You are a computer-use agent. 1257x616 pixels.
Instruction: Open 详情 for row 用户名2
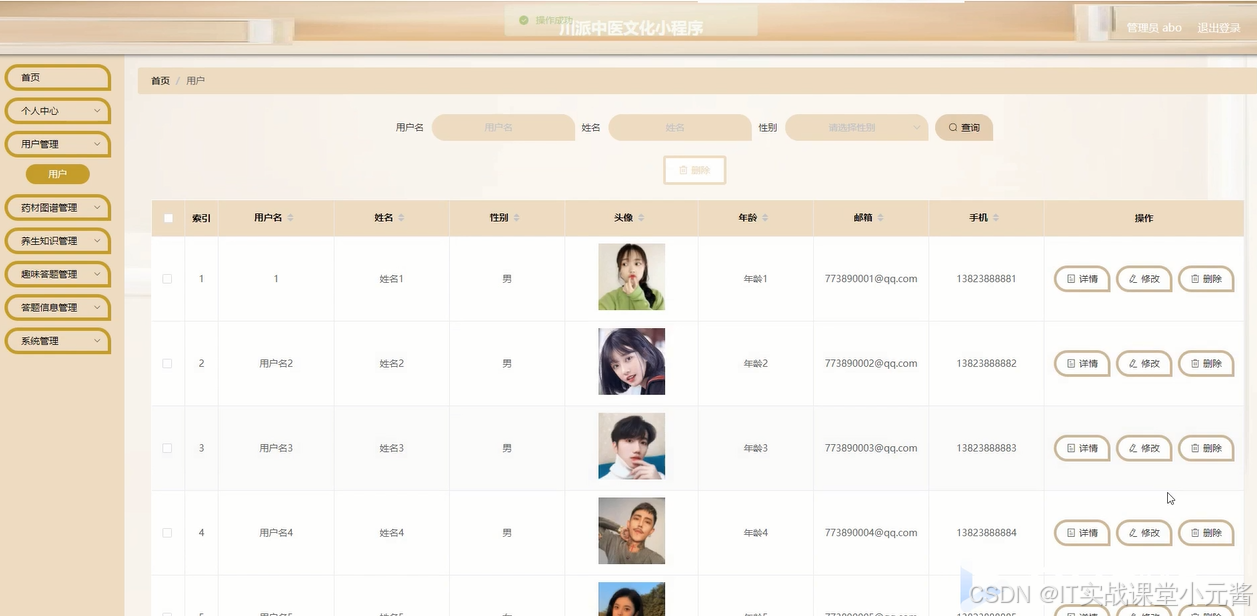(x=1082, y=364)
